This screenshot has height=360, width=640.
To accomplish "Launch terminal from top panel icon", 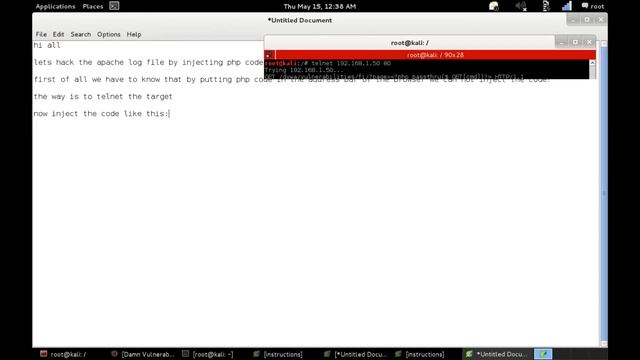I will coord(114,6).
